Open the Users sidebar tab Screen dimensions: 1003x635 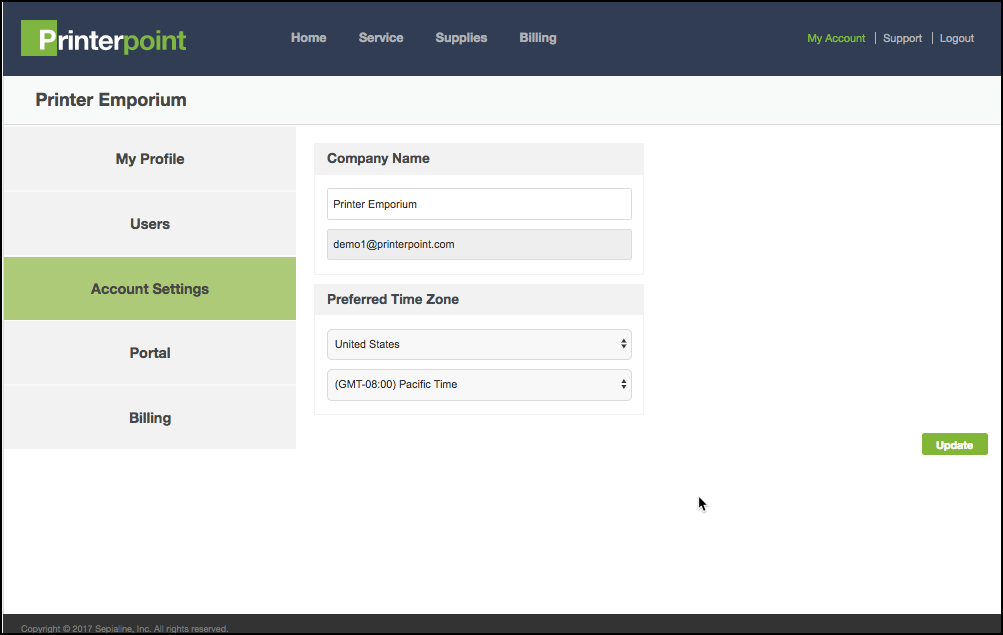click(150, 224)
